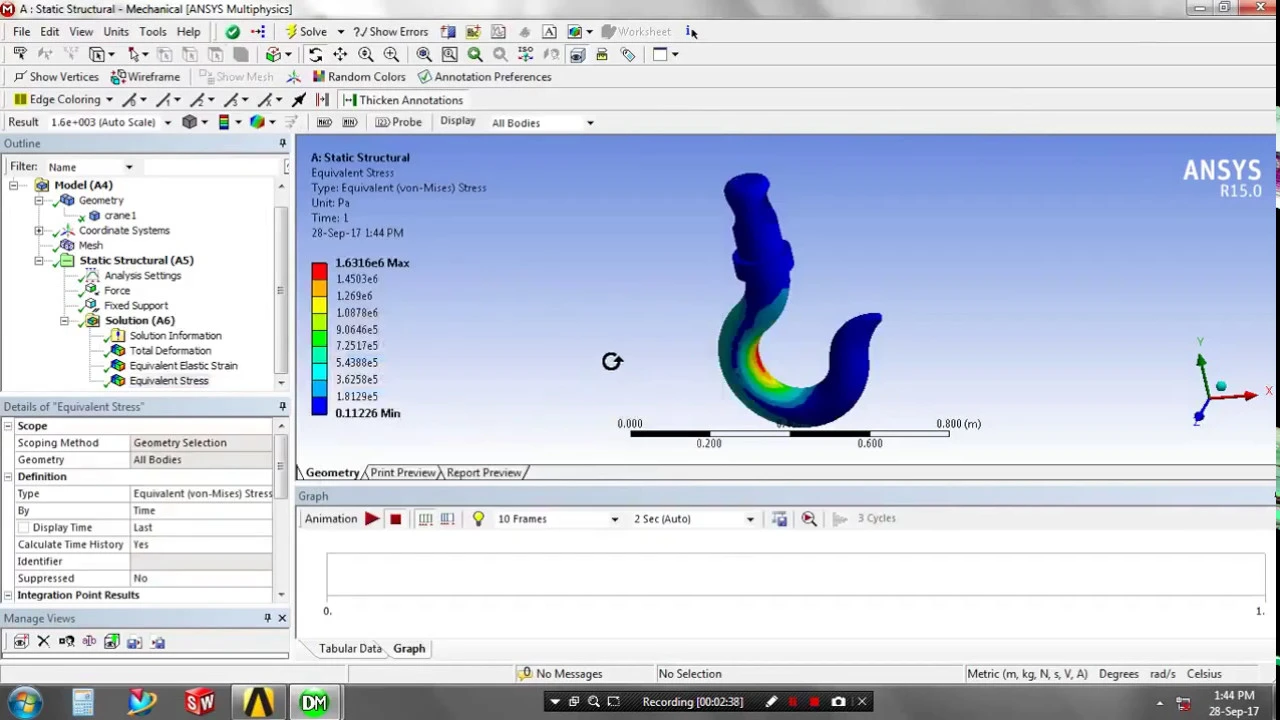Collapse the Geometry tree node

pos(39,200)
